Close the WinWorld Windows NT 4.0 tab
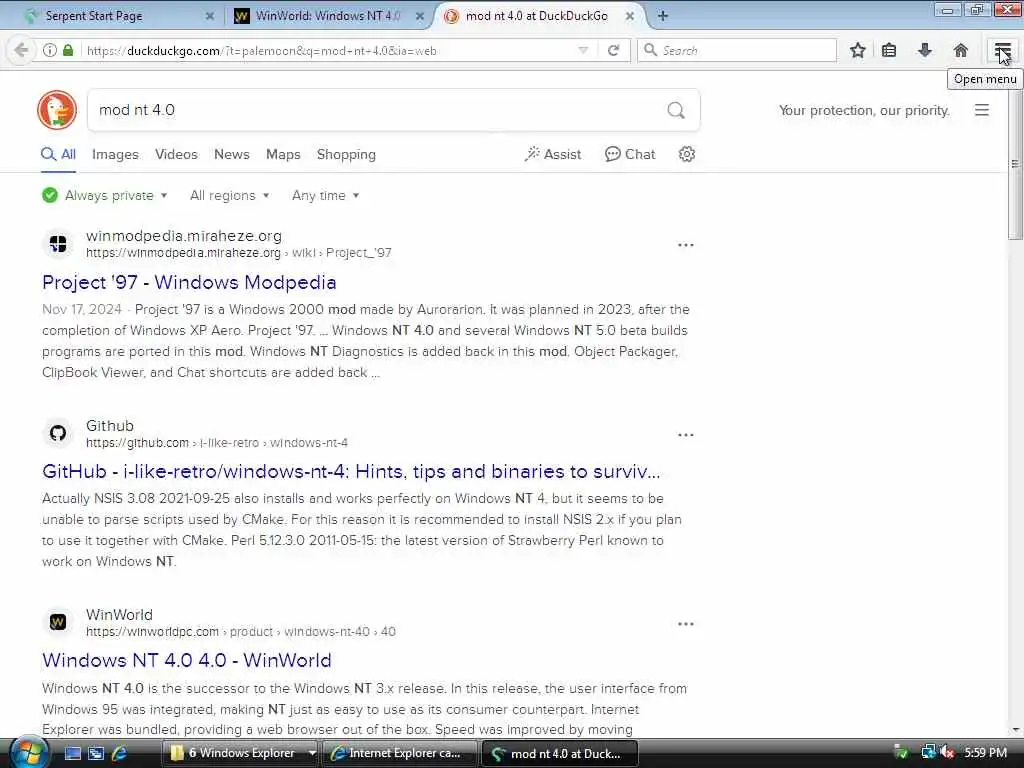 click(x=420, y=16)
